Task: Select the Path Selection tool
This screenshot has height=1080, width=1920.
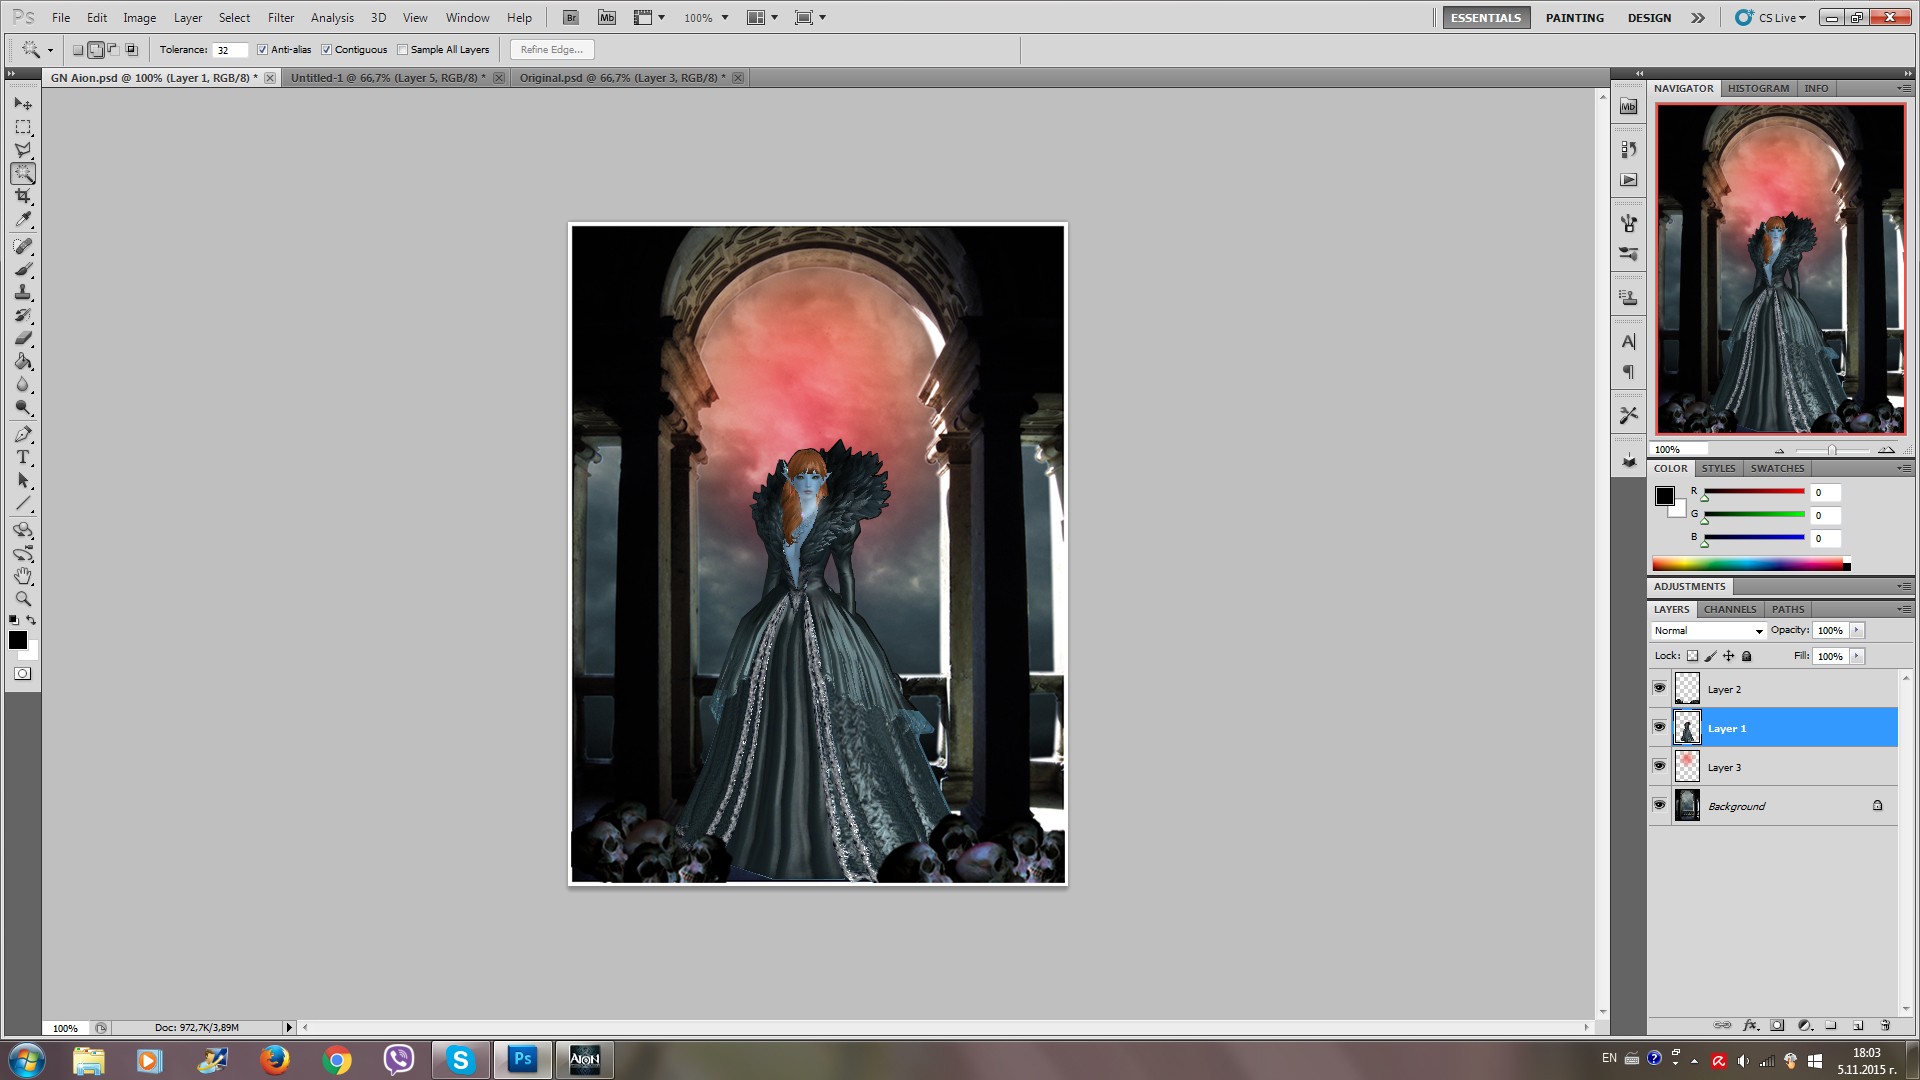Action: point(23,480)
